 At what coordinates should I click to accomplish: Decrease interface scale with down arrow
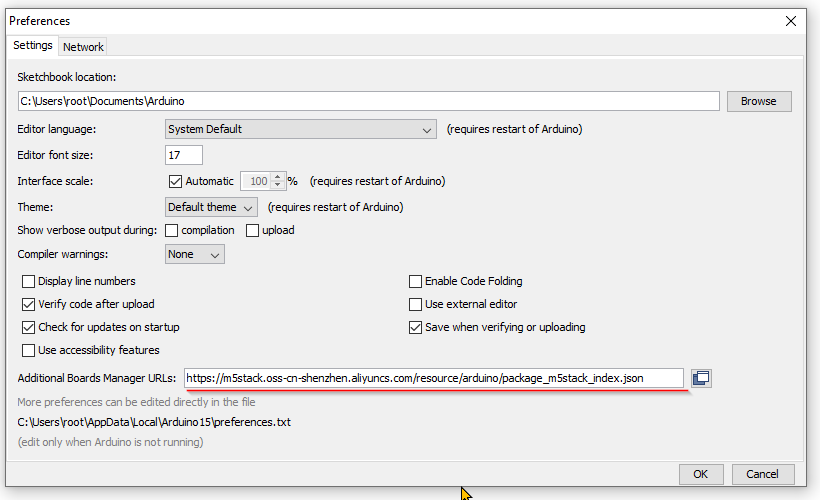(x=278, y=185)
